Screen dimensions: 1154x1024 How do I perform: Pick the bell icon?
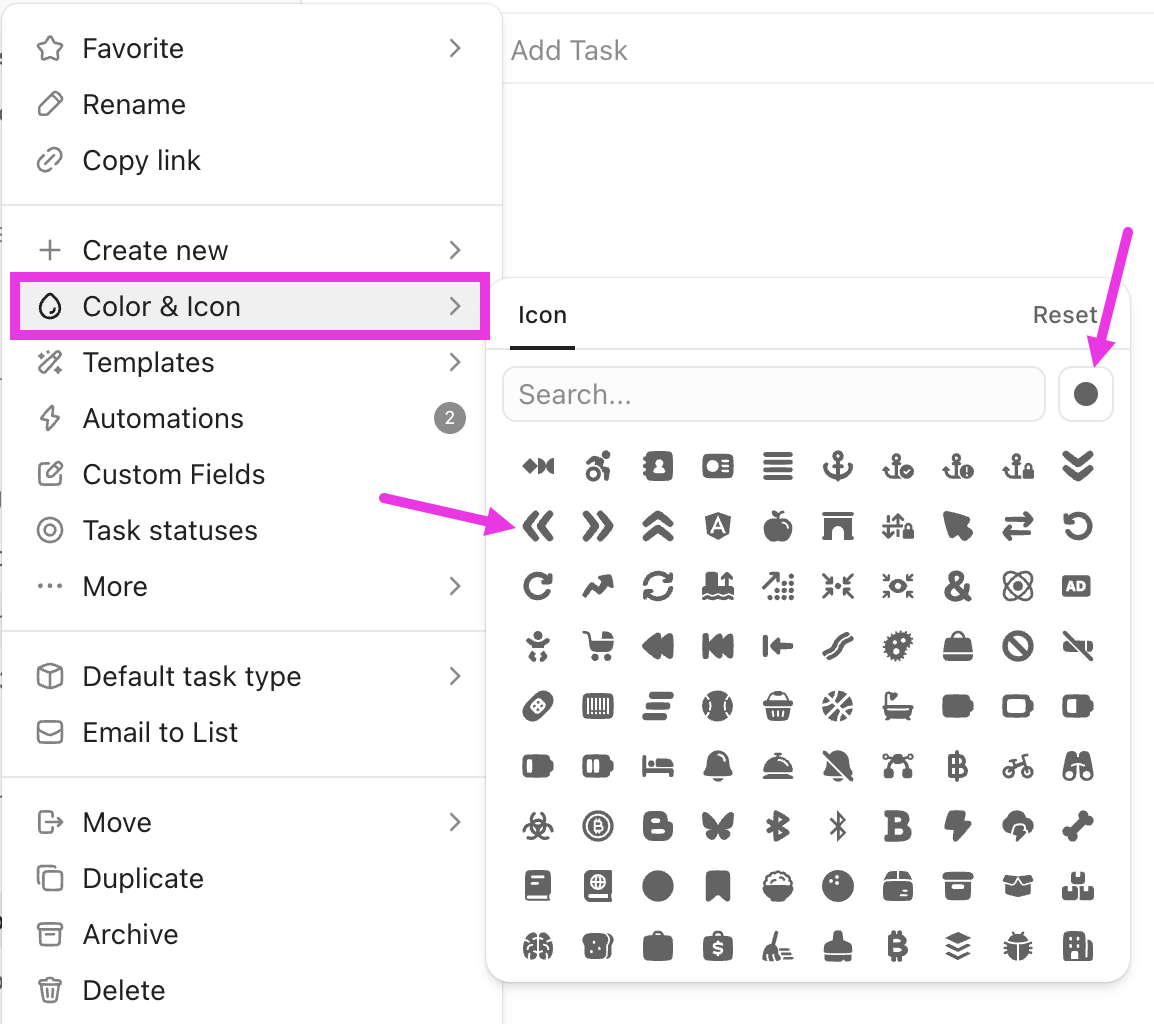click(718, 766)
